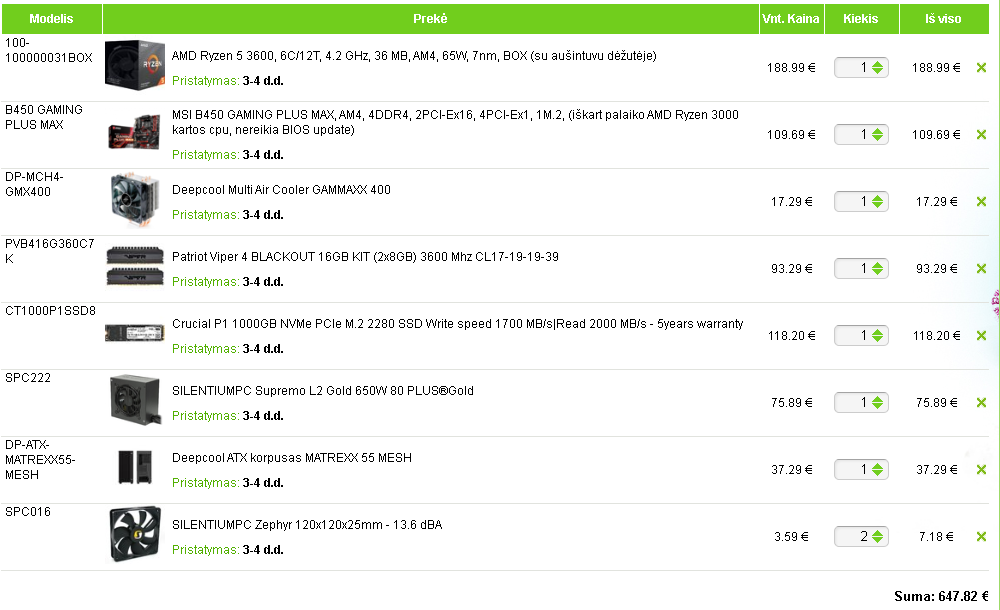Image resolution: width=1000 pixels, height=610 pixels.
Task: Open SILENTIUMPC Zephyr 120x120x25mm product link
Action: (x=307, y=524)
